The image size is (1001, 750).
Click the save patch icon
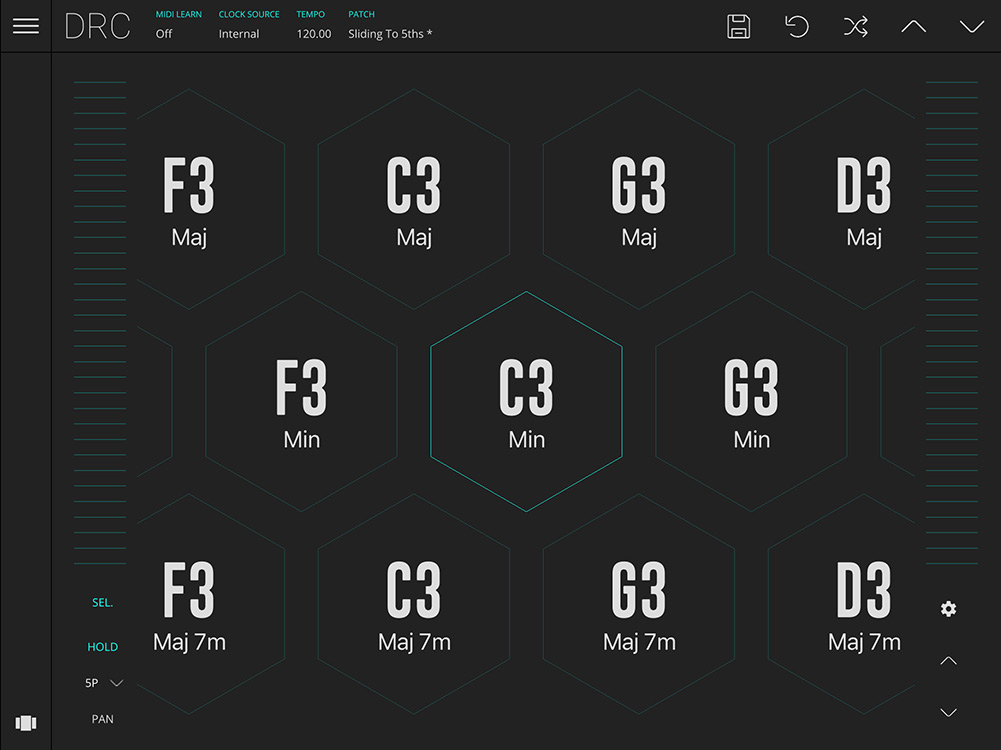coord(738,27)
